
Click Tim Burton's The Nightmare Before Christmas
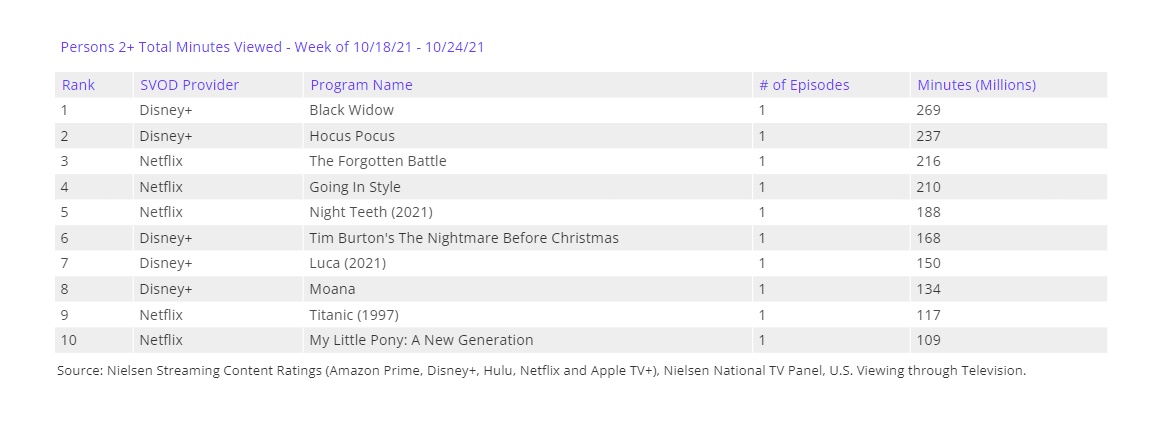464,238
